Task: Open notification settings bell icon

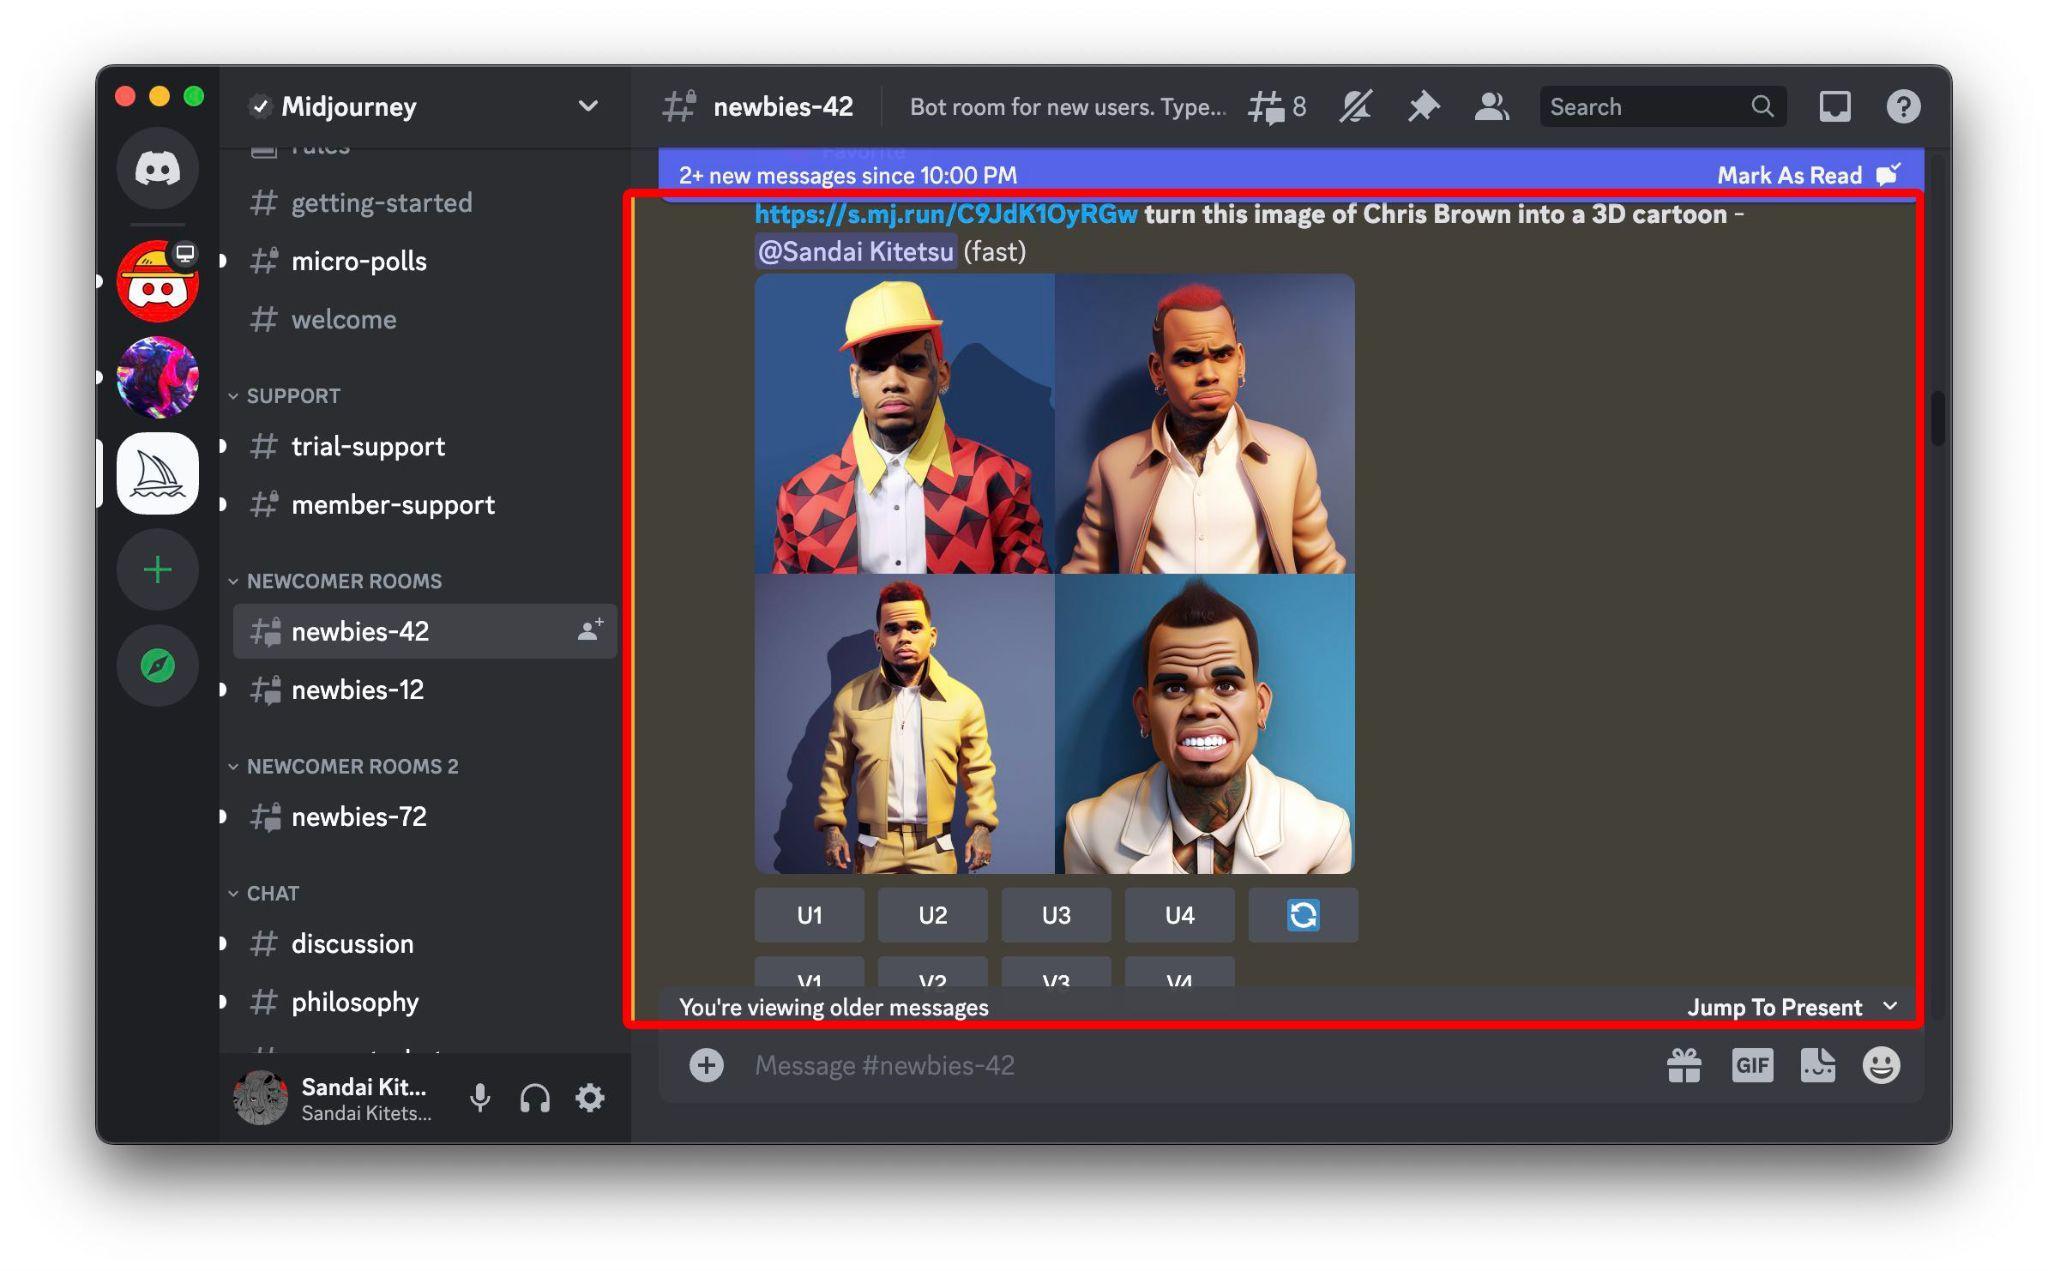Action: point(1355,107)
